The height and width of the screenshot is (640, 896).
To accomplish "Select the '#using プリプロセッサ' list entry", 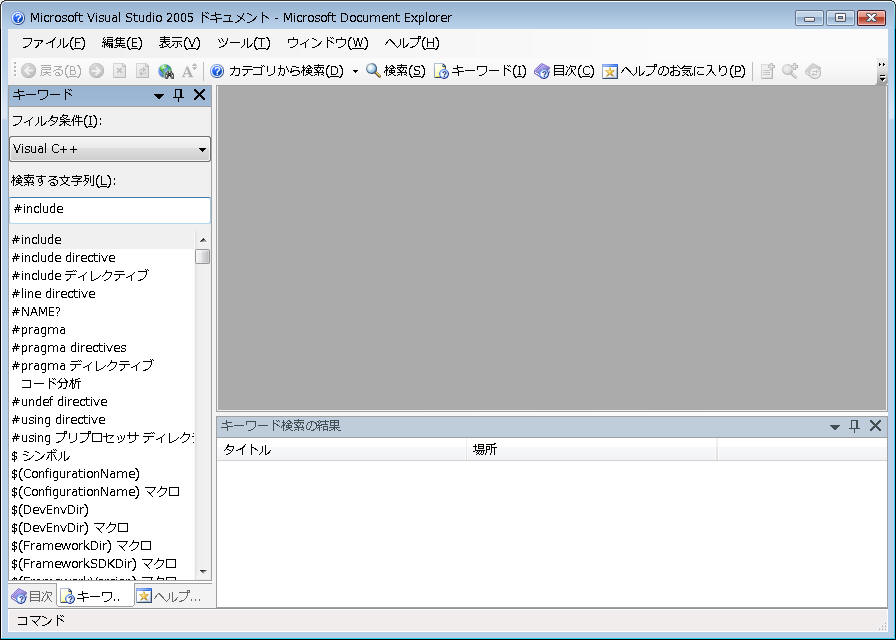I will 103,438.
